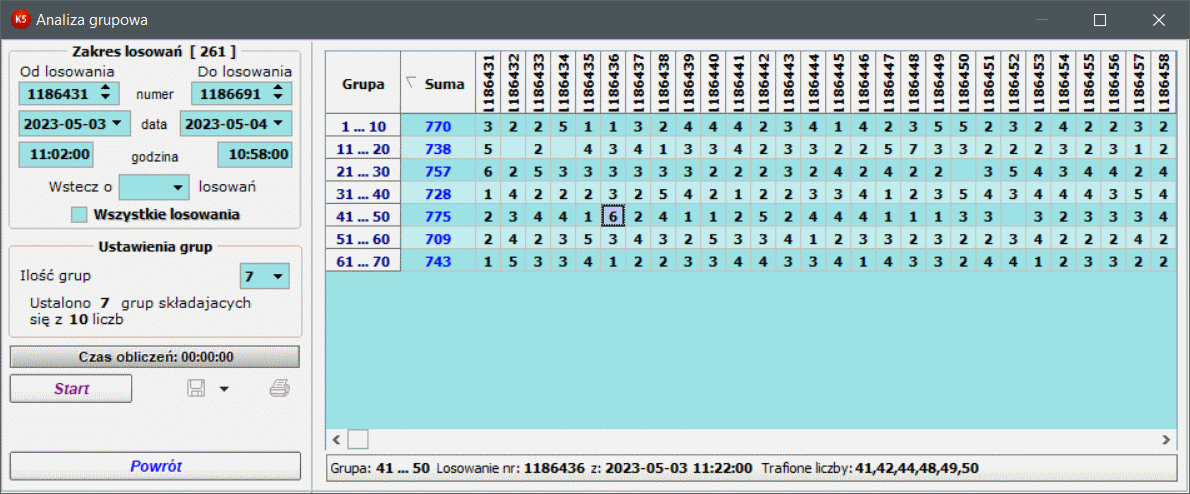Screen dimensions: 1190x494
Task: Select group row 1 ... 10
Action: click(x=364, y=125)
